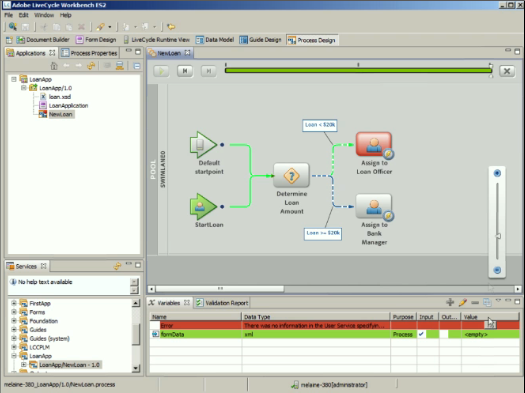Screen dimensions: 525x393
Task: Click the yellow back arrow icon
Action: point(171,27)
